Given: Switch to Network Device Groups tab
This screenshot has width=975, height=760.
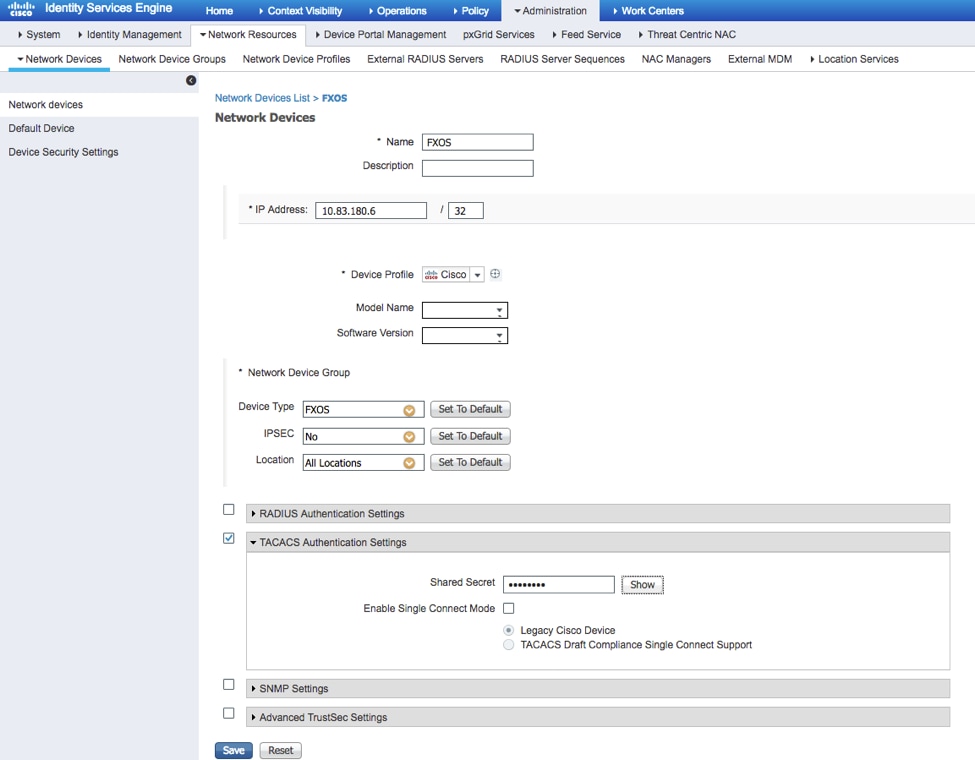Looking at the screenshot, I should point(172,59).
